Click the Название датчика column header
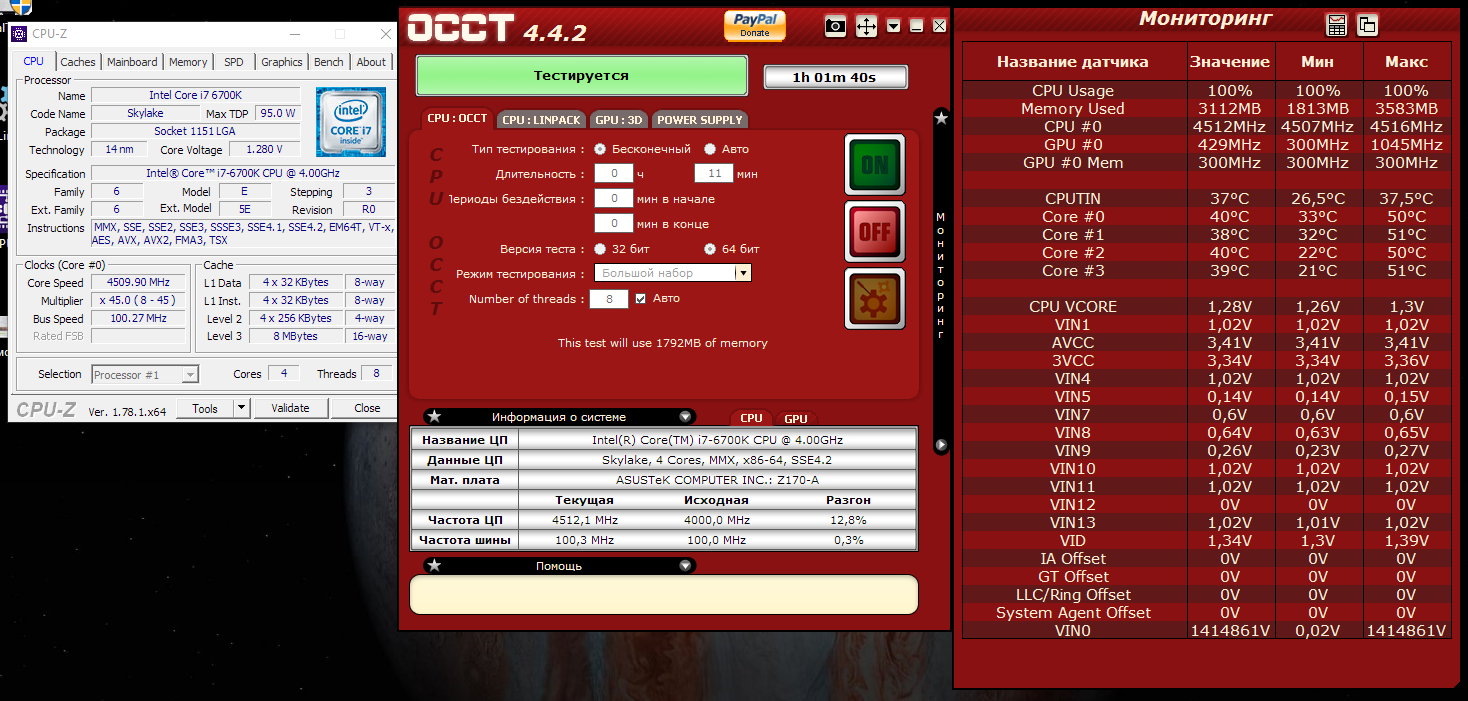Image resolution: width=1468 pixels, height=701 pixels. pyautogui.click(x=1073, y=62)
